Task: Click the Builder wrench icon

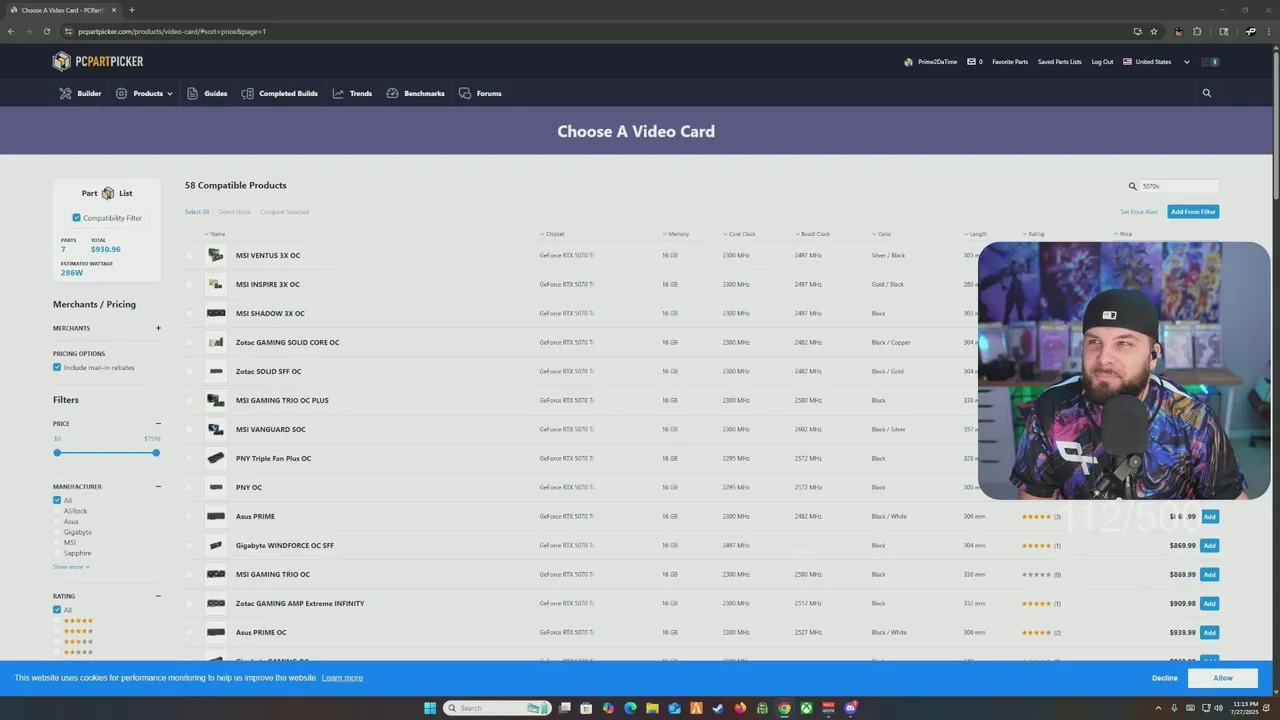Action: click(x=65, y=93)
